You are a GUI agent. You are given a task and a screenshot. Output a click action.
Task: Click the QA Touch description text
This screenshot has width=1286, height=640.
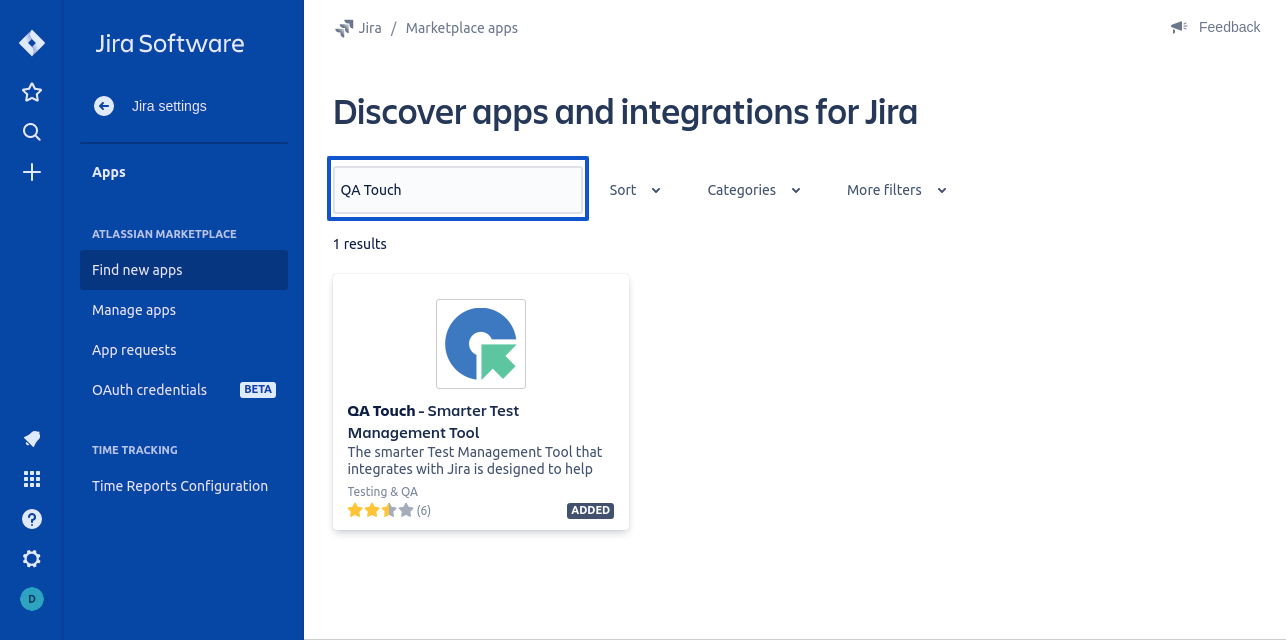pos(475,461)
